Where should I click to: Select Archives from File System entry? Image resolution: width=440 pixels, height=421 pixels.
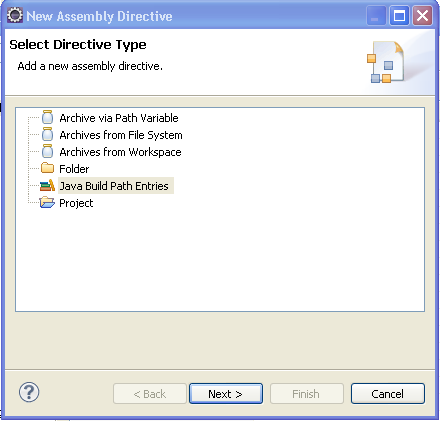[x=121, y=135]
